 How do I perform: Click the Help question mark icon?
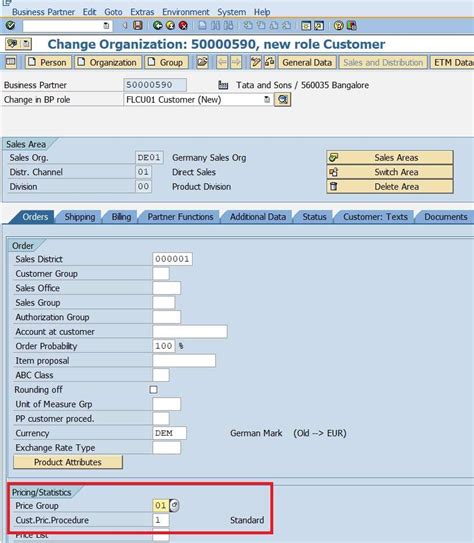(338, 26)
